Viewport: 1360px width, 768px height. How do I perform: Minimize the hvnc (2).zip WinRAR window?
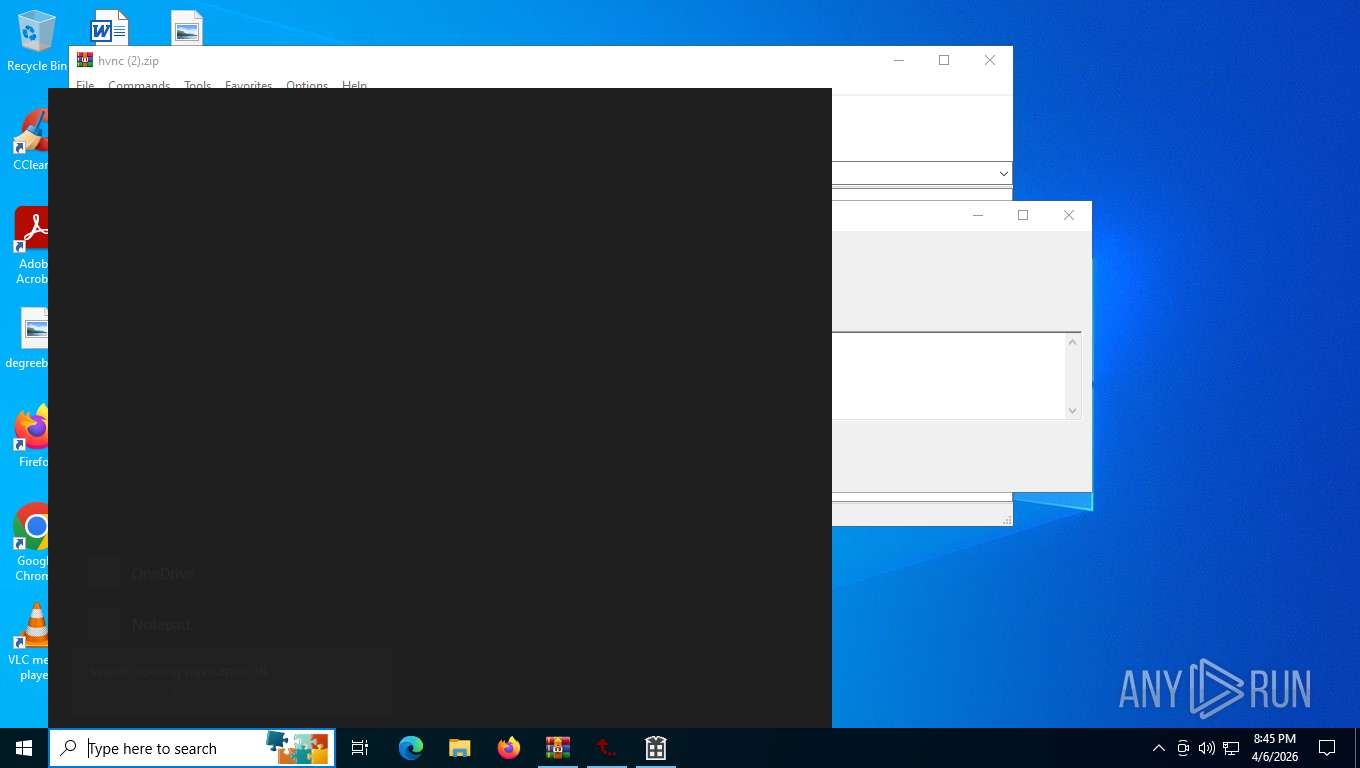coord(898,60)
